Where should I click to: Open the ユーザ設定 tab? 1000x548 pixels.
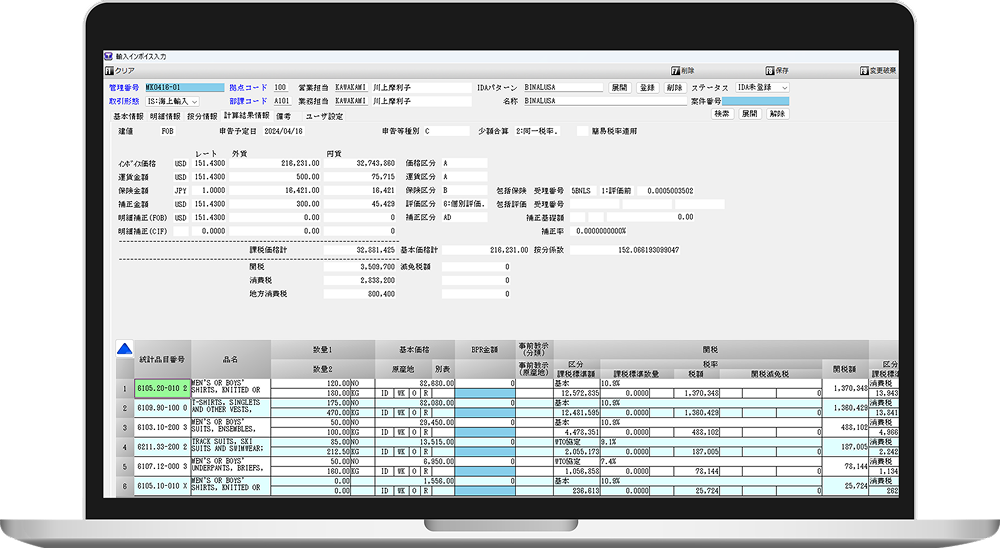(324, 117)
